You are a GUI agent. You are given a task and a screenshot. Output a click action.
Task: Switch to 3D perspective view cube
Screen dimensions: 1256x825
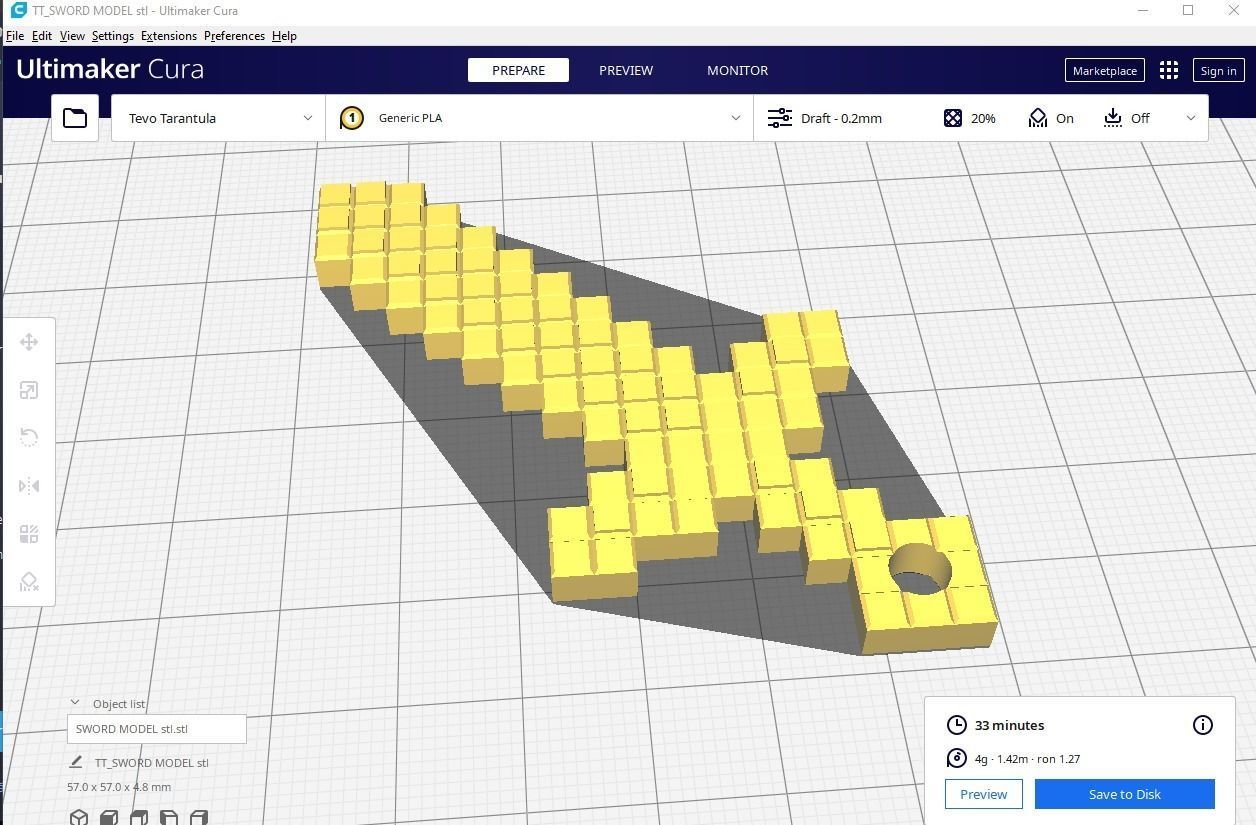pyautogui.click(x=79, y=817)
